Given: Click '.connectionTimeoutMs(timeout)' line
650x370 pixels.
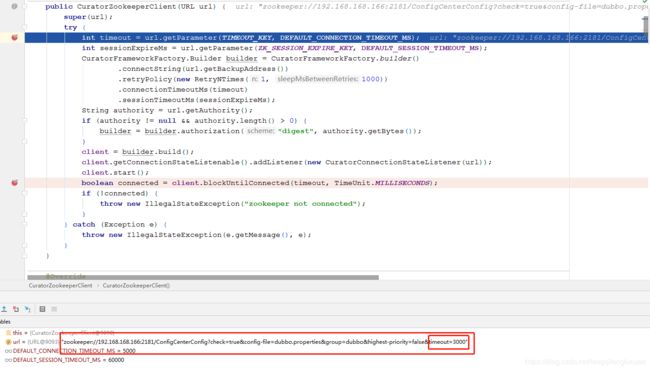Looking at the screenshot, I should pyautogui.click(x=183, y=89).
